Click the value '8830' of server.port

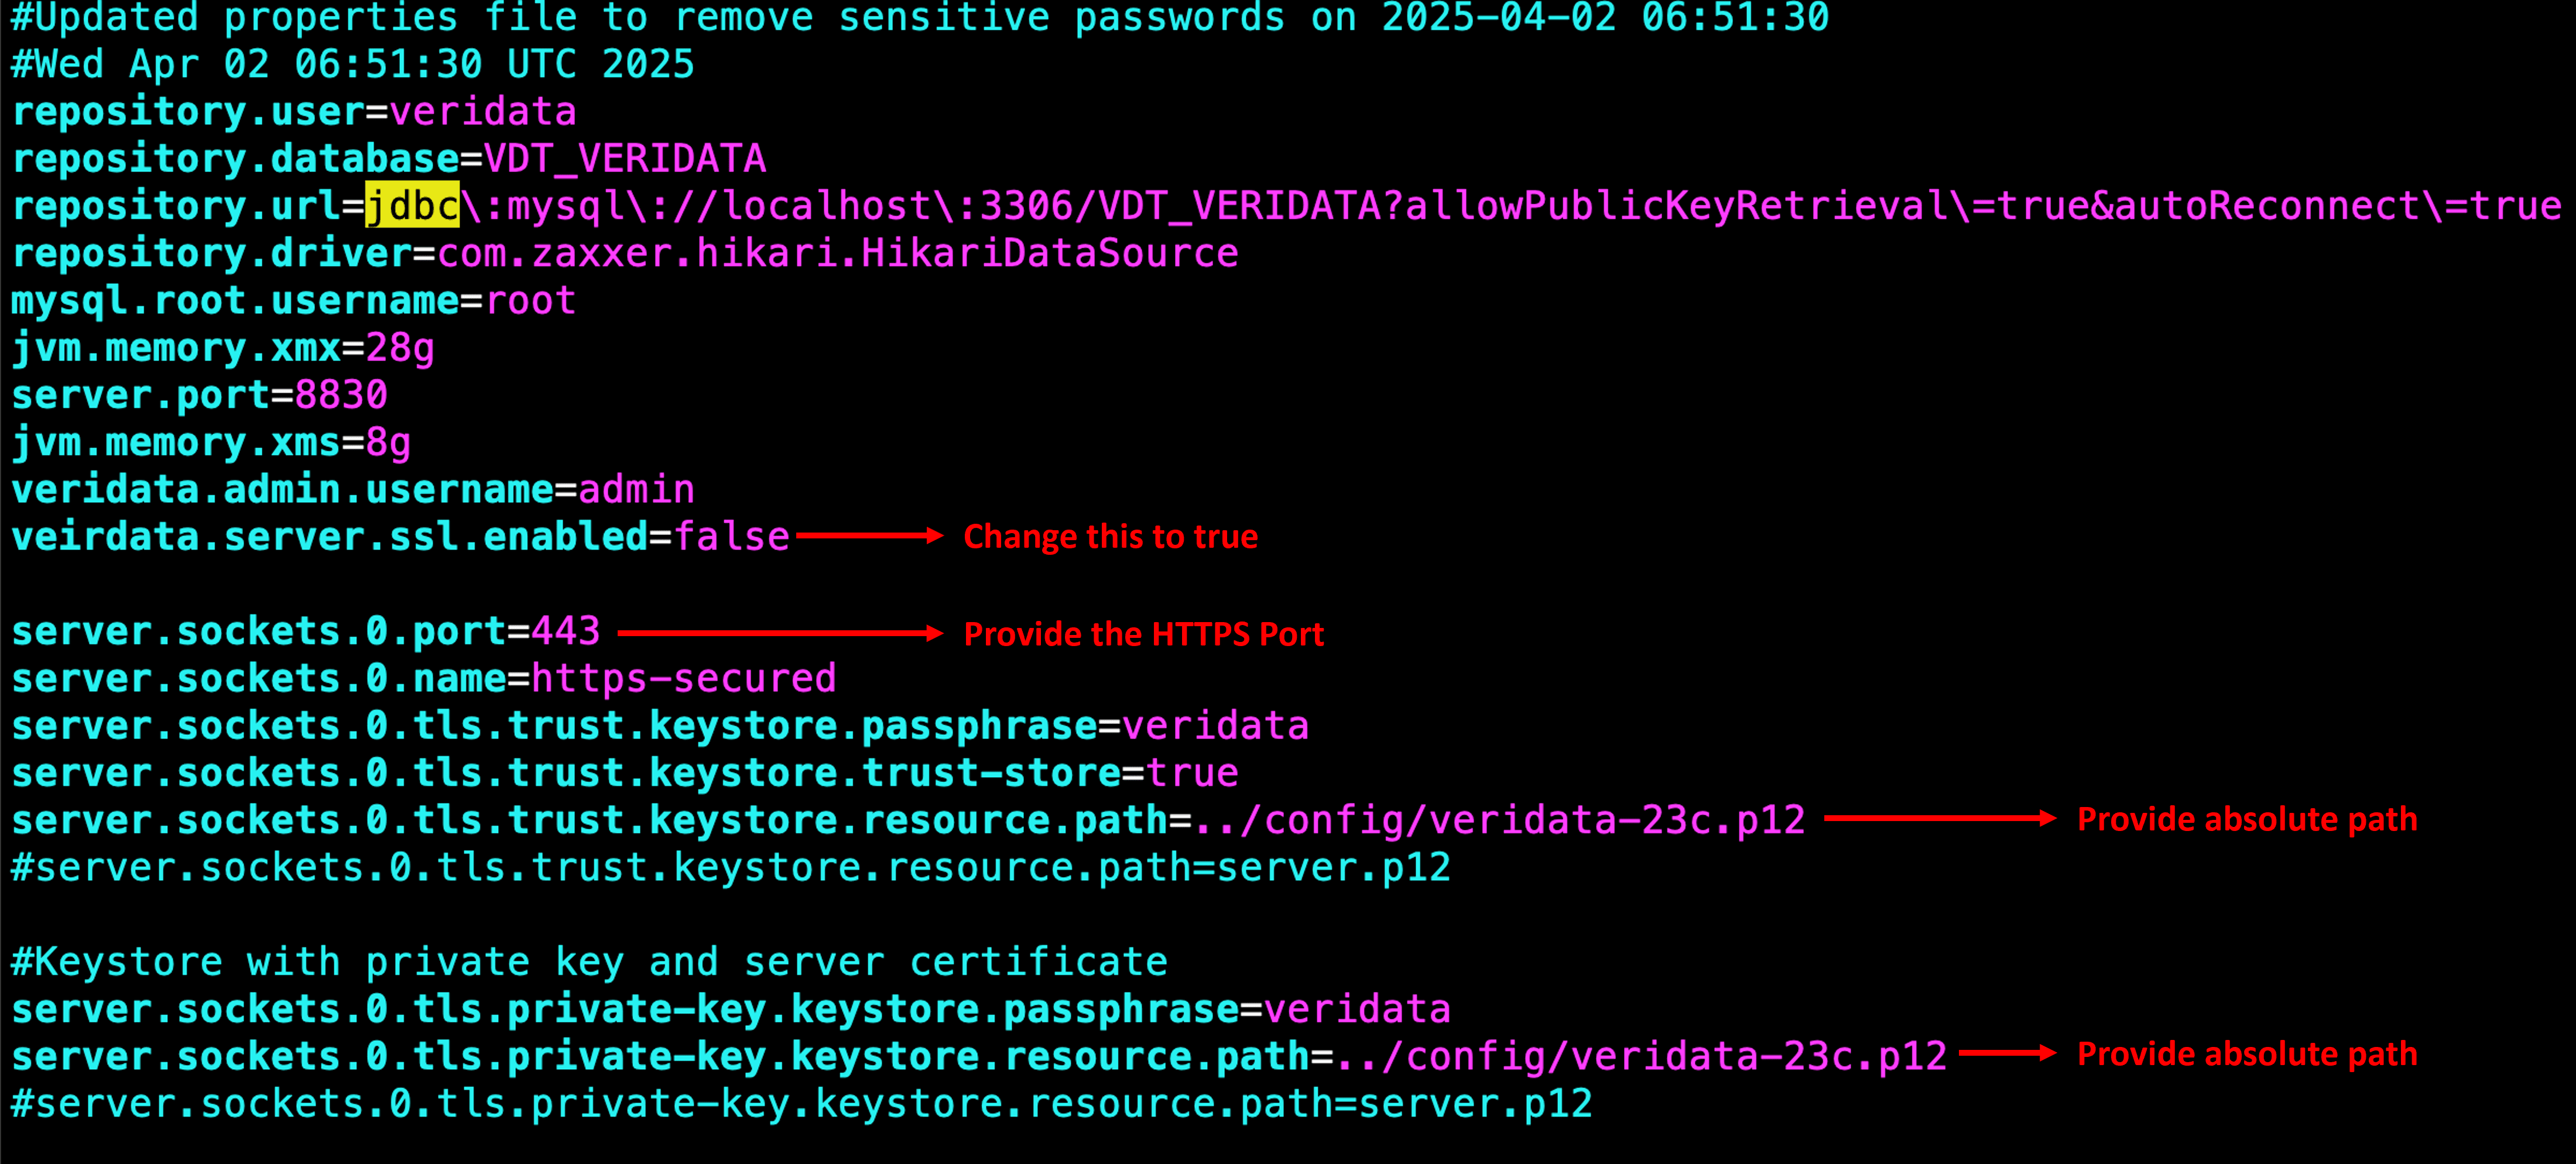coord(341,395)
